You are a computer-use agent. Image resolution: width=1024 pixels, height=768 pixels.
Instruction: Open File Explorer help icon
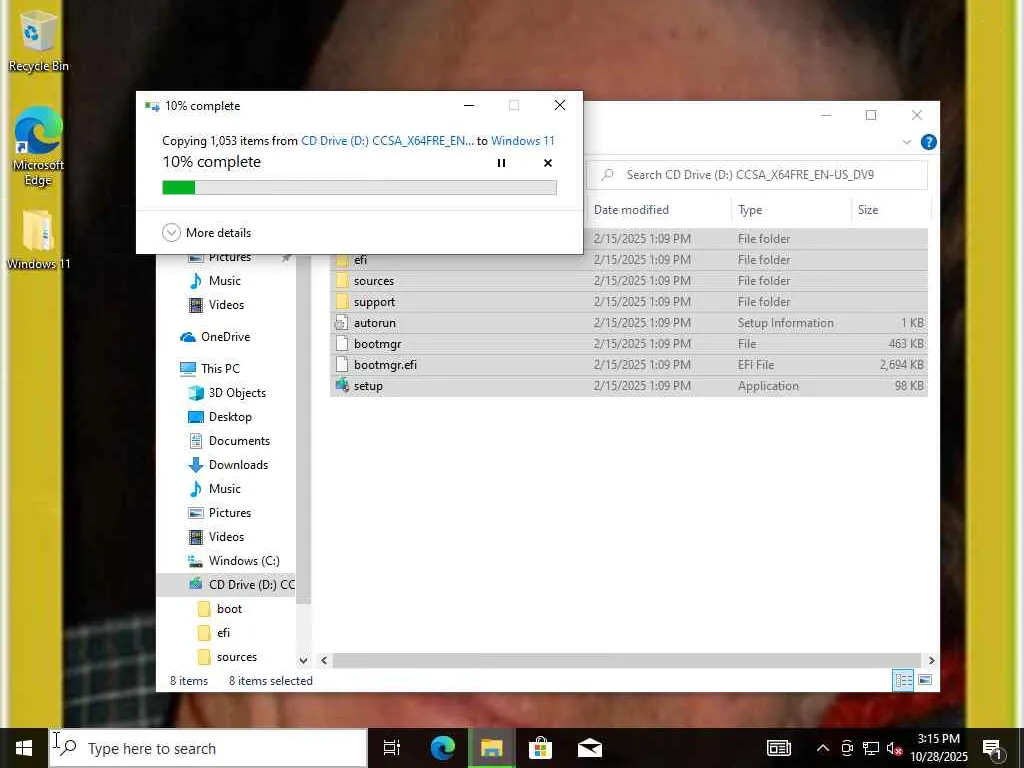tap(928, 142)
